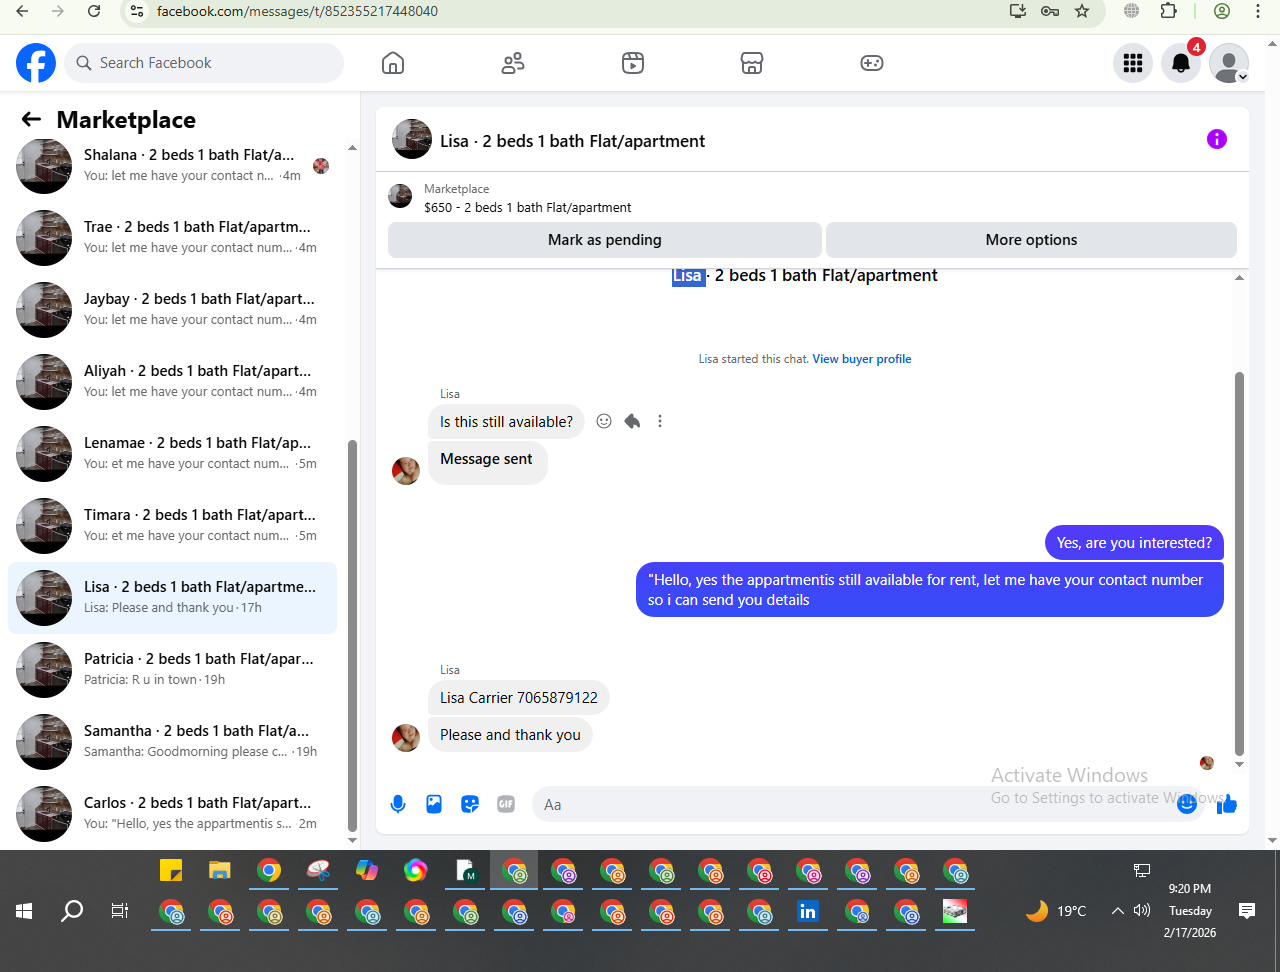Open Shalana conversation

pyautogui.click(x=172, y=166)
